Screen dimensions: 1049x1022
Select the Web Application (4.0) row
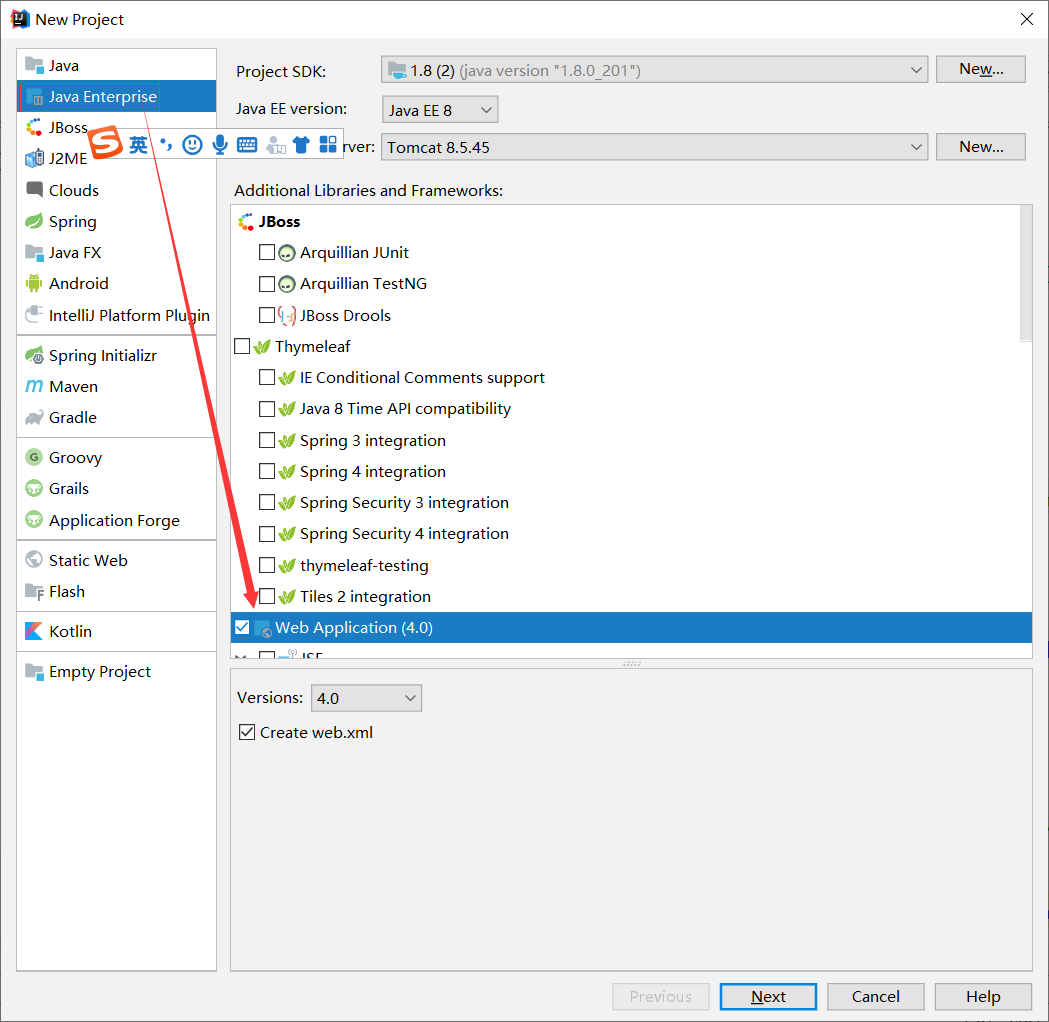632,627
